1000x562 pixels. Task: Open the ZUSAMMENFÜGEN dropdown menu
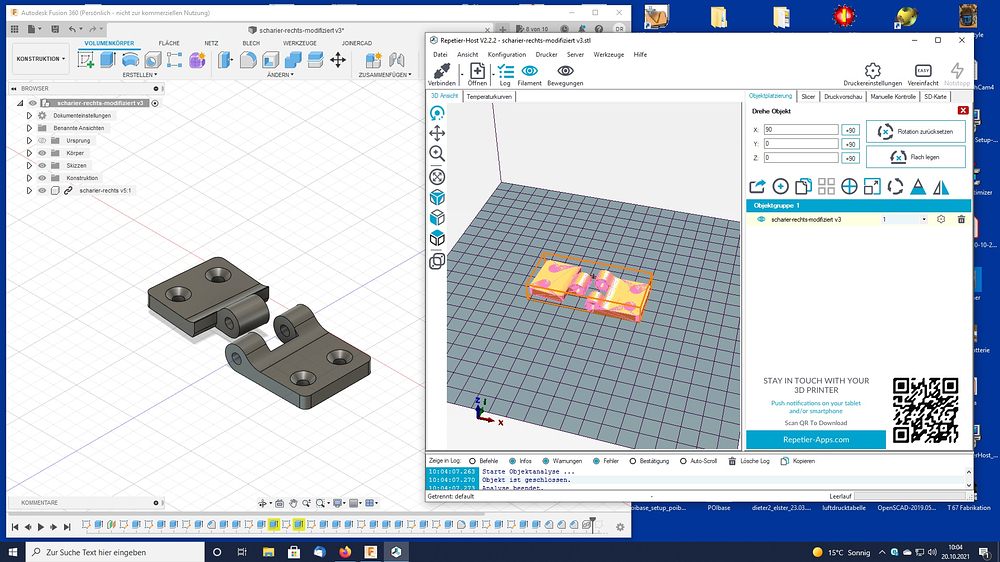coord(385,75)
